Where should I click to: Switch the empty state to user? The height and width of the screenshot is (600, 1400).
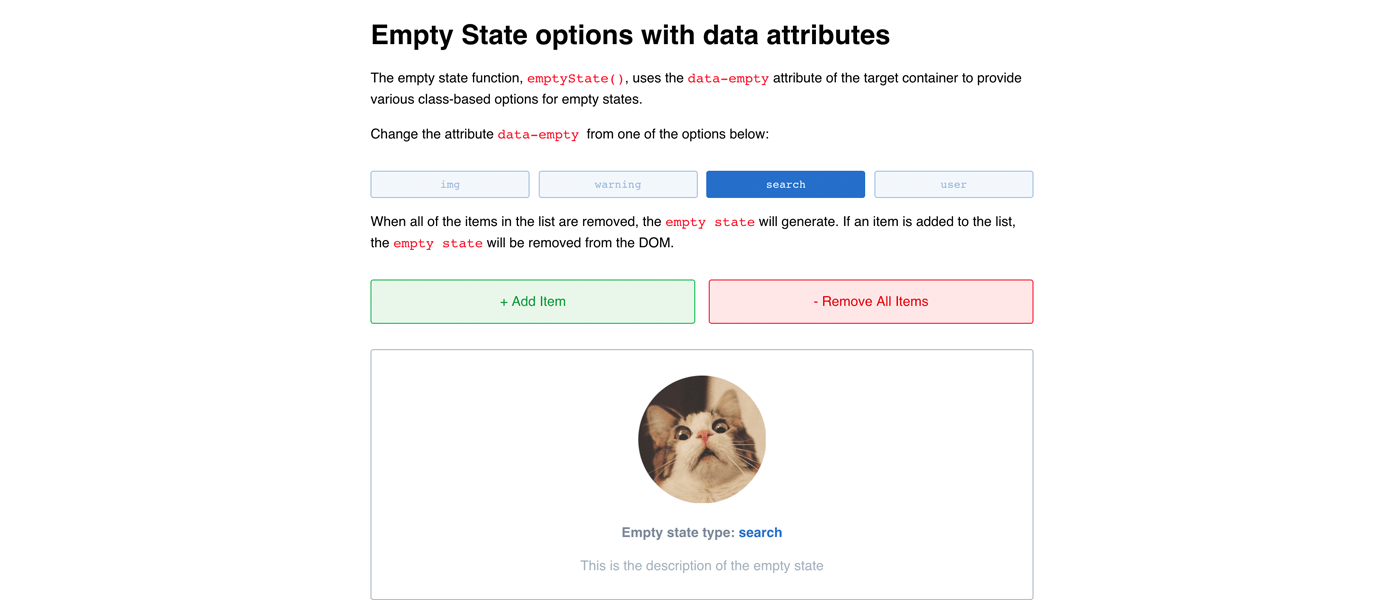(x=954, y=184)
